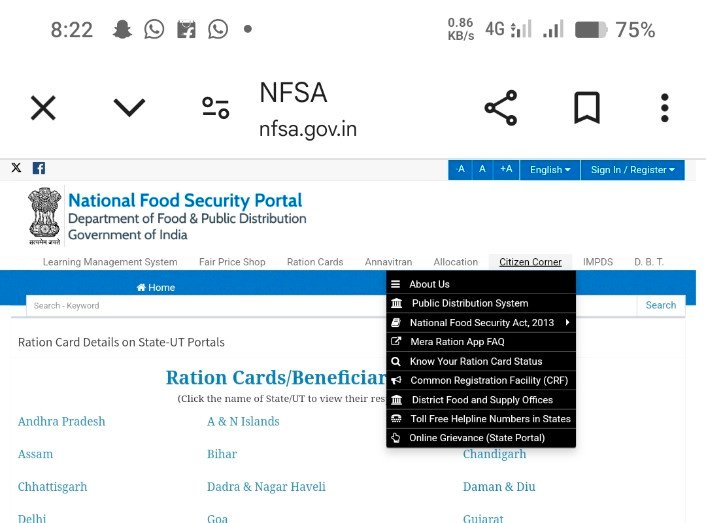The height and width of the screenshot is (523, 706).
Task: Click megaphone icon beside Common Registration Facility
Action: pyautogui.click(x=396, y=380)
